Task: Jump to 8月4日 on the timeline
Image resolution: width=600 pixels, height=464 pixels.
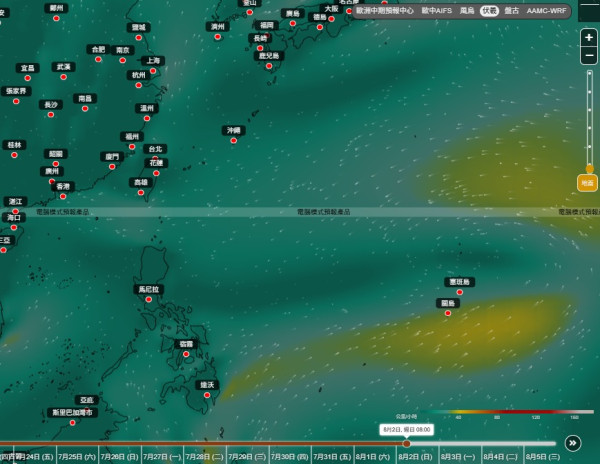Action: [x=501, y=457]
